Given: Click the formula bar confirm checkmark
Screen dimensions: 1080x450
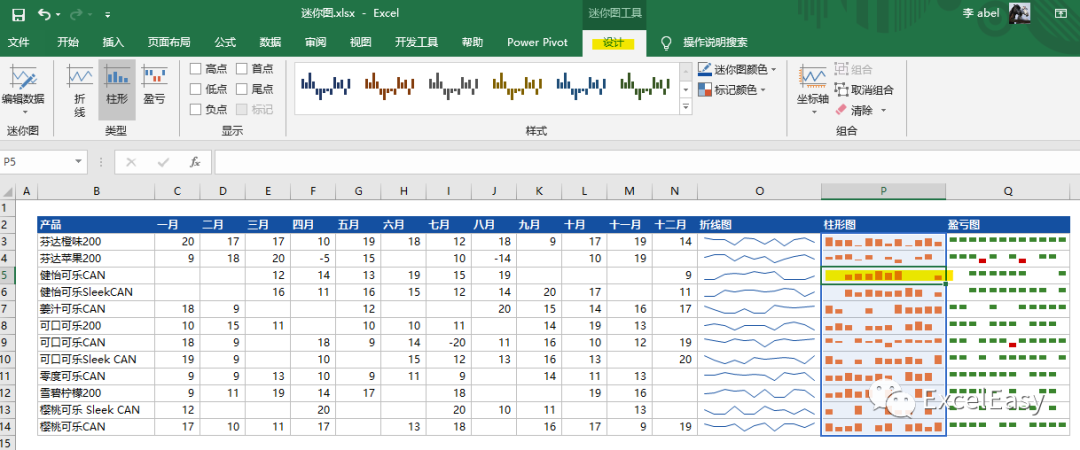Looking at the screenshot, I should (163, 162).
